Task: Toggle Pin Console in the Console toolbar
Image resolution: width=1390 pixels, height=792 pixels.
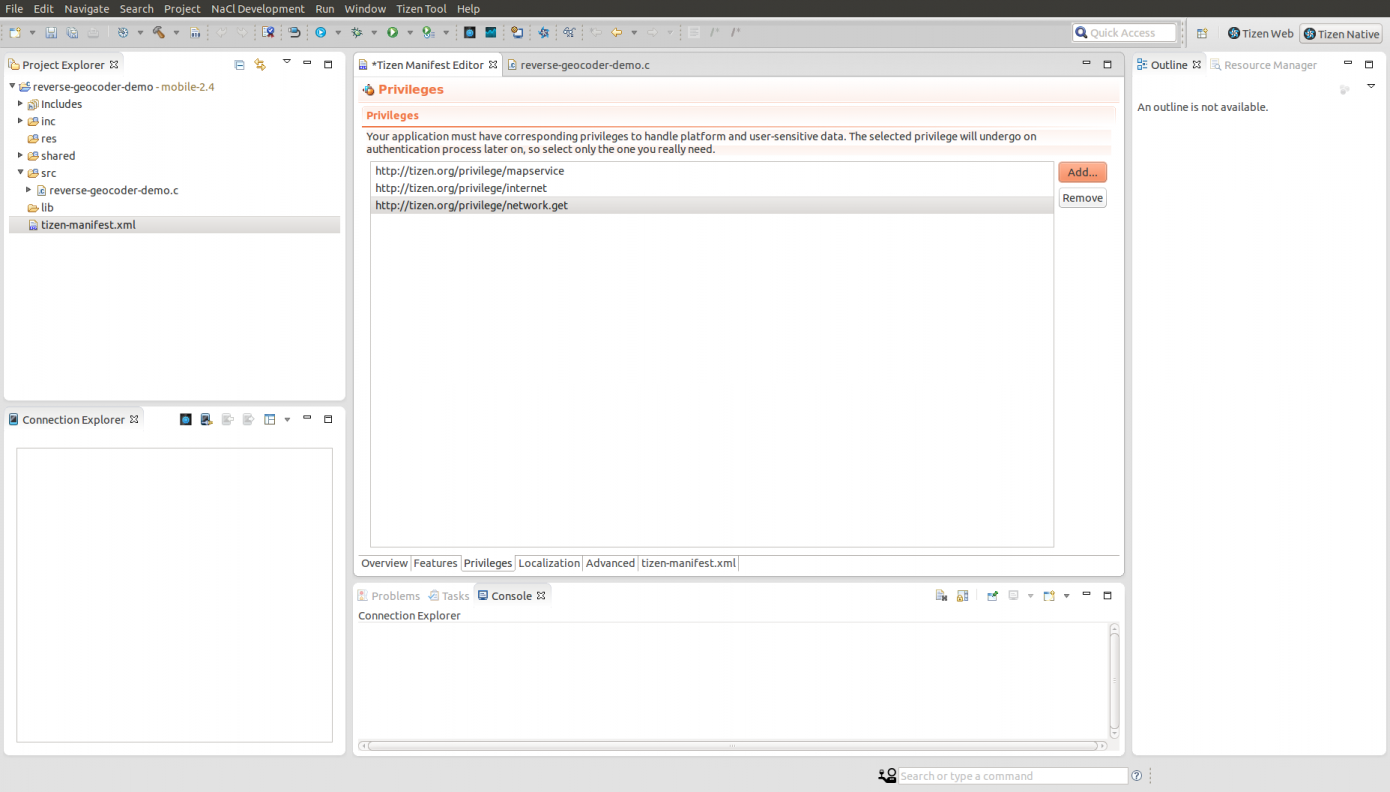Action: click(x=992, y=596)
